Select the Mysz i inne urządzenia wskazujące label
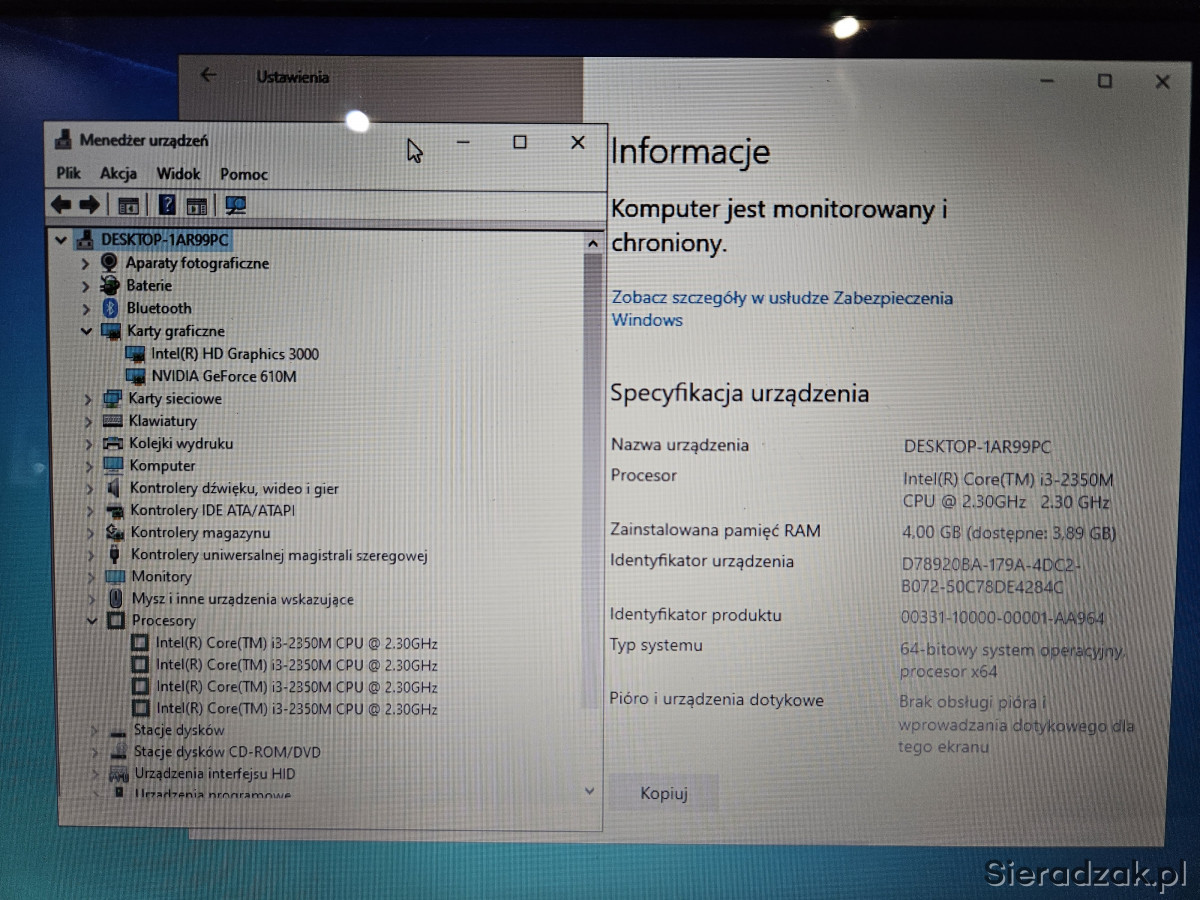This screenshot has width=1200, height=900. [242, 599]
